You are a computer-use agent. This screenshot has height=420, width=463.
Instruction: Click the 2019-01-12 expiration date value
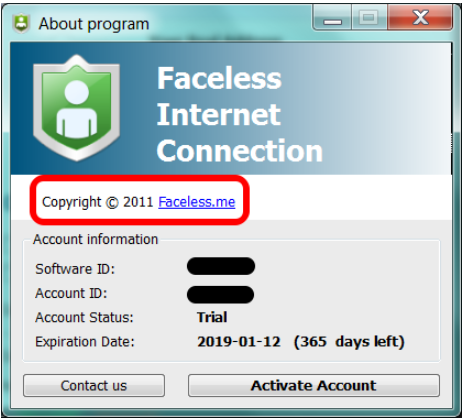click(239, 342)
